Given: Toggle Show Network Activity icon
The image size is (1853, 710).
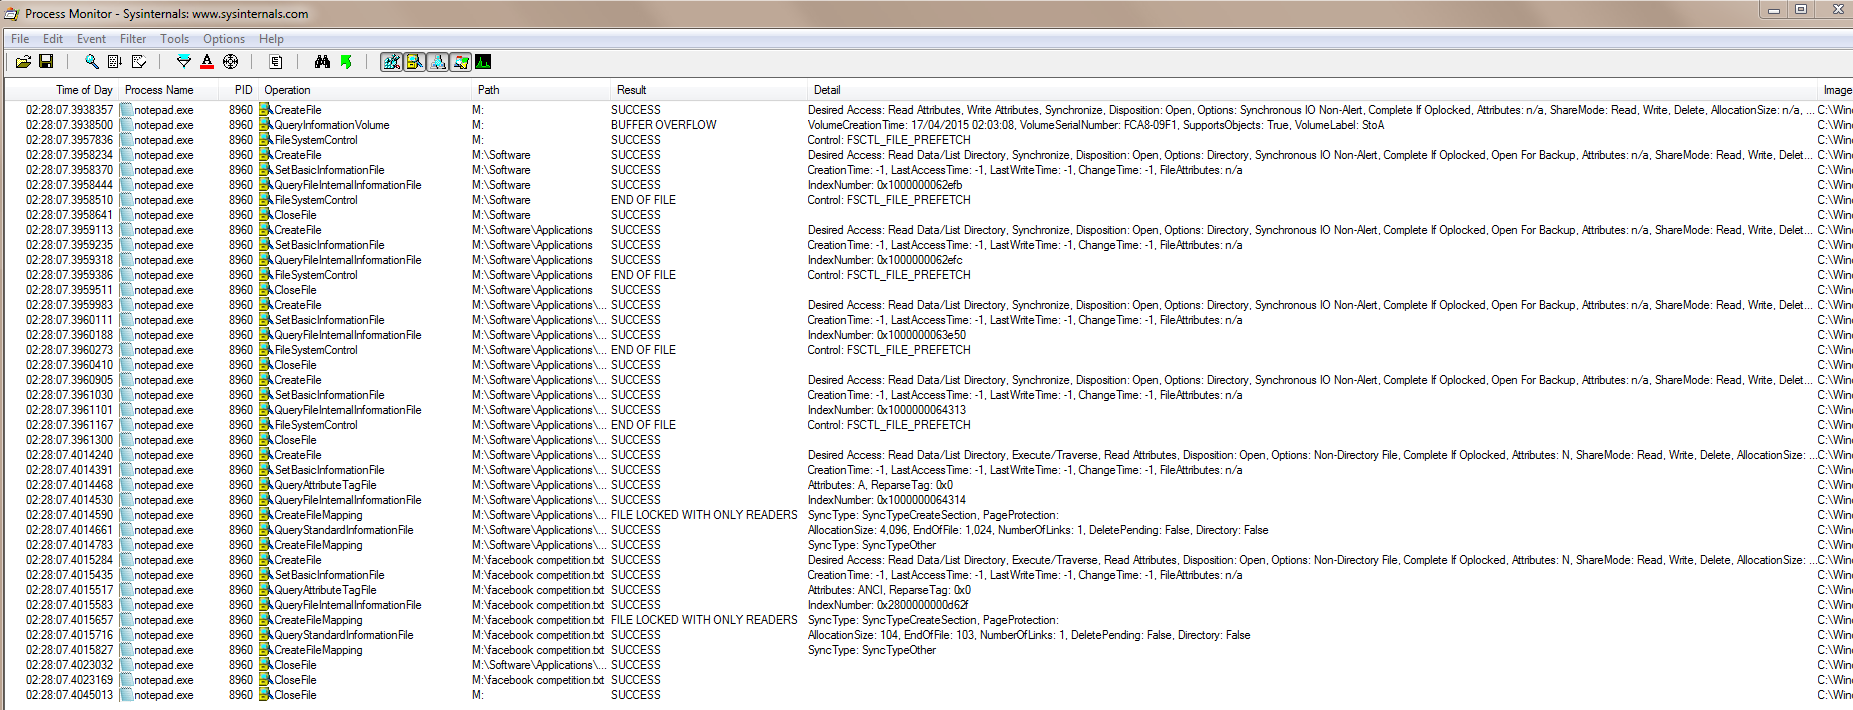Looking at the screenshot, I should [x=438, y=62].
